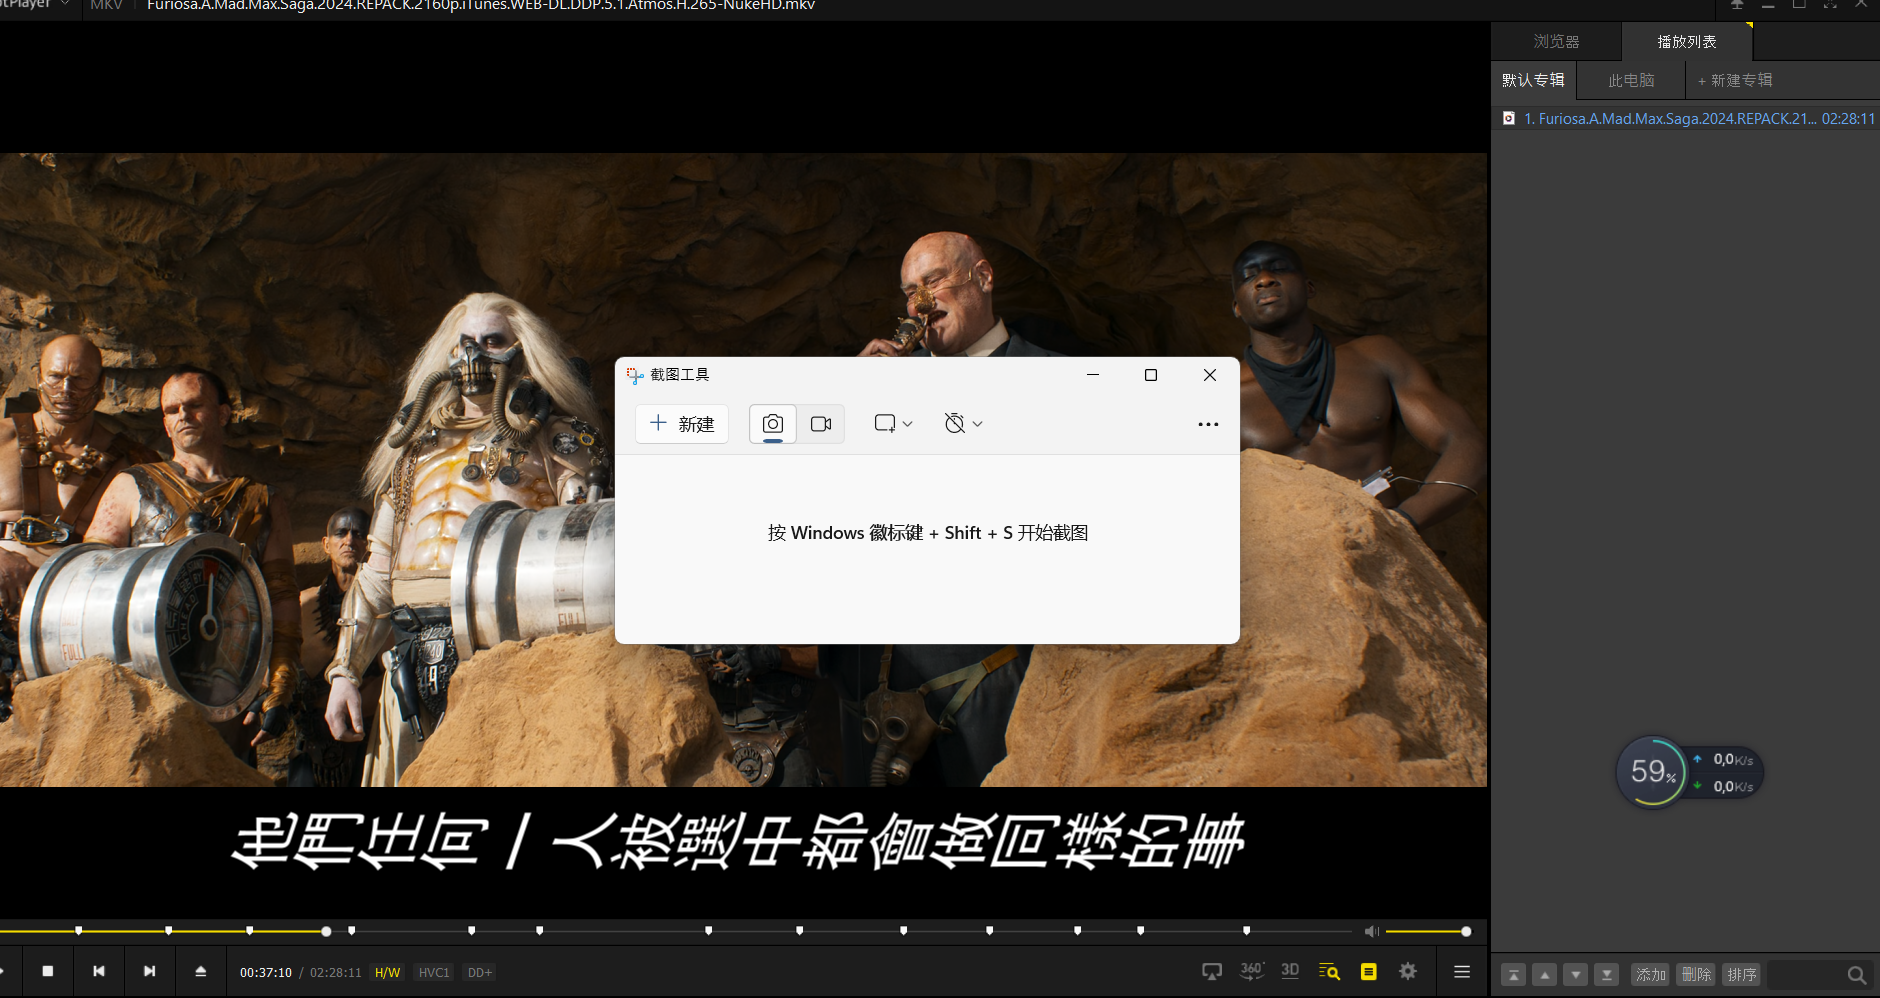1880x998 pixels.
Task: Click the DD+ audio codec badge
Action: (x=480, y=972)
